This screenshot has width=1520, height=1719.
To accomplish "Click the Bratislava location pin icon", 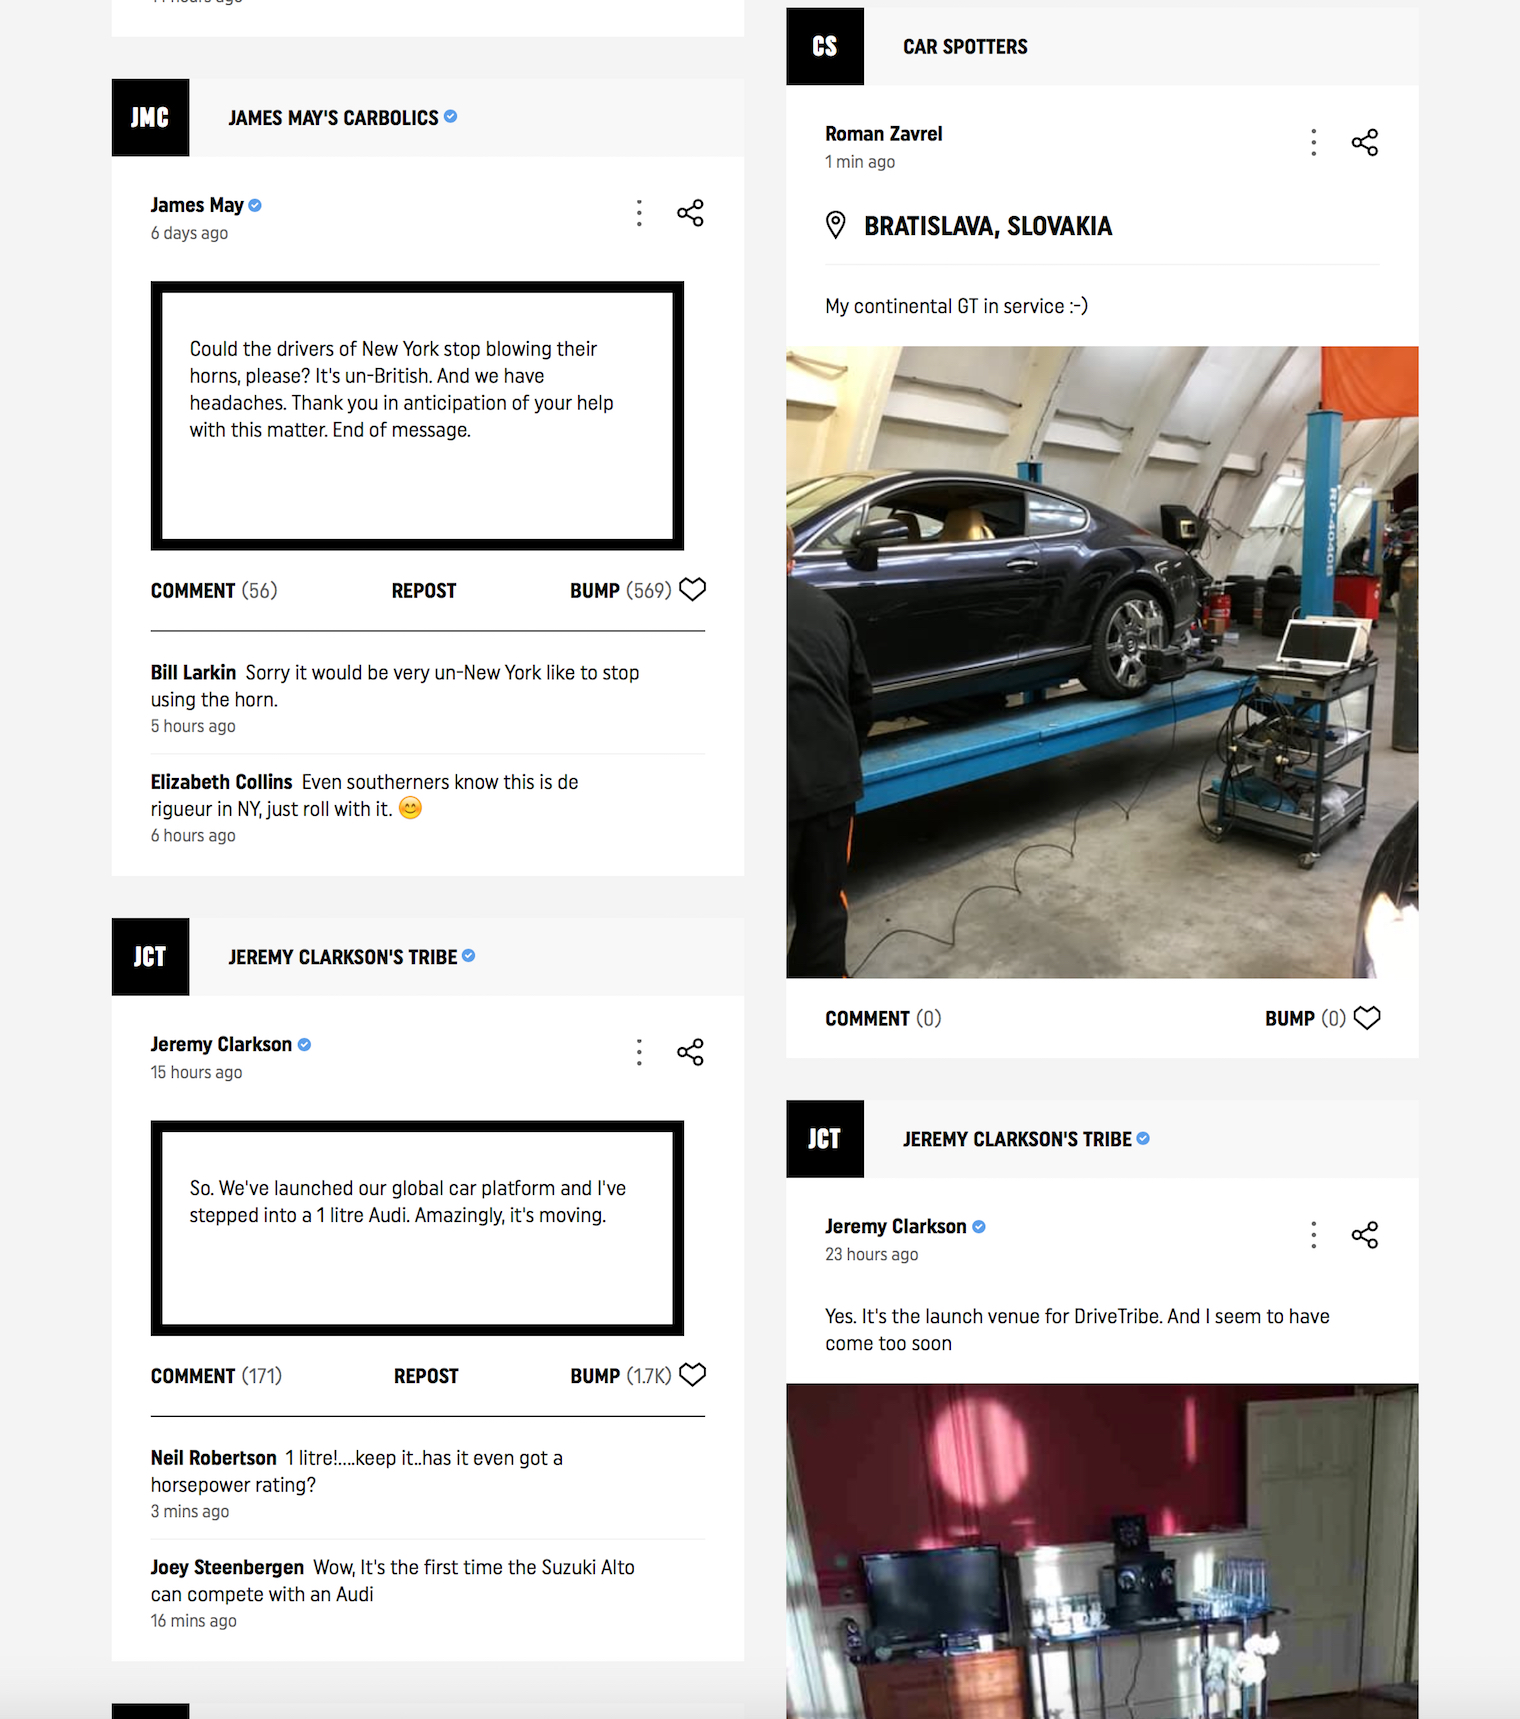I will pyautogui.click(x=836, y=225).
